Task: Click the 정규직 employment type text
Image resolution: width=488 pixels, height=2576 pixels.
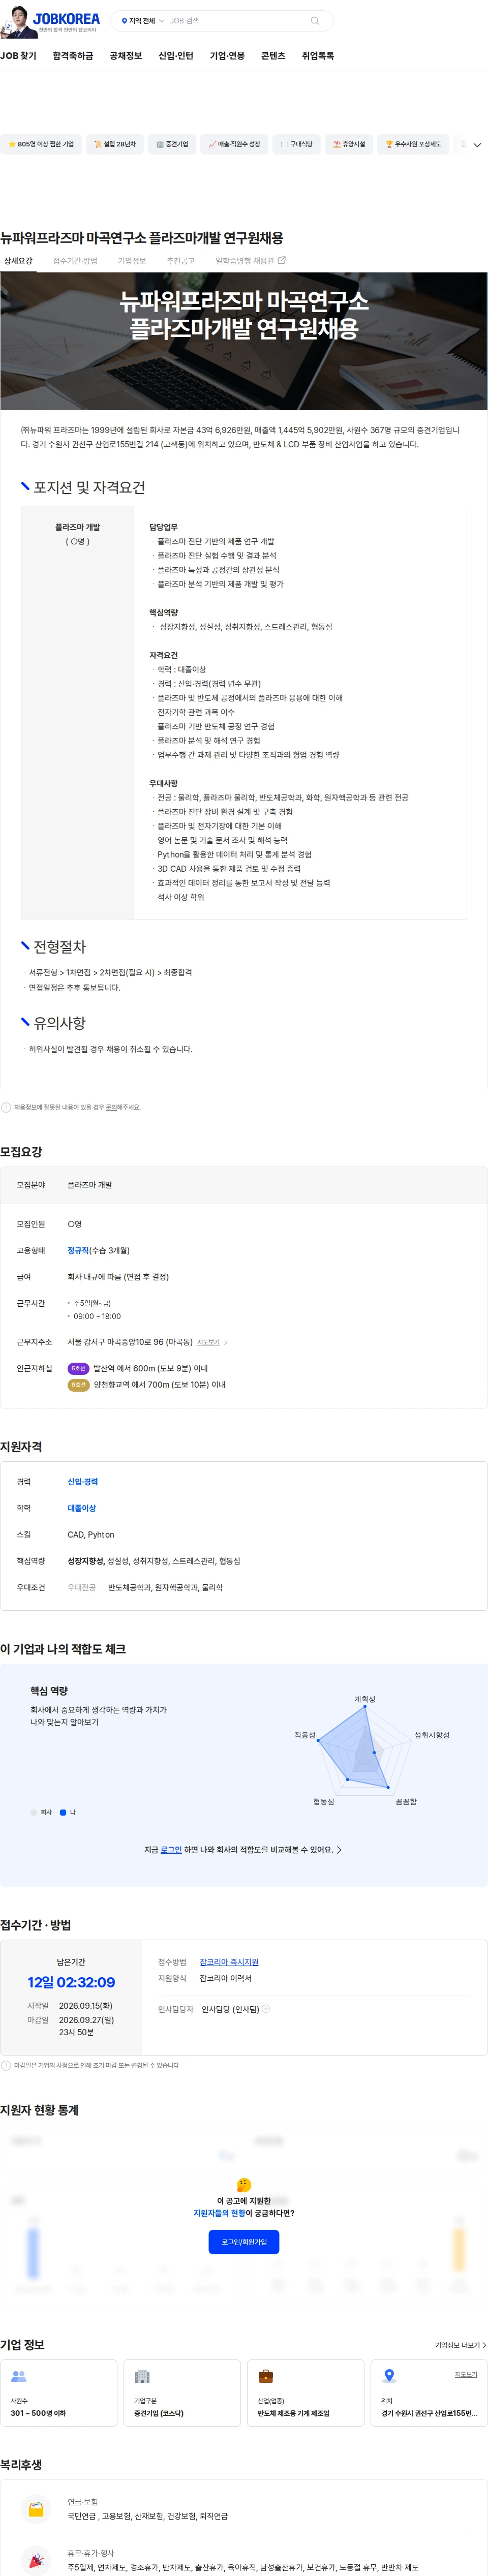Action: click(78, 1250)
